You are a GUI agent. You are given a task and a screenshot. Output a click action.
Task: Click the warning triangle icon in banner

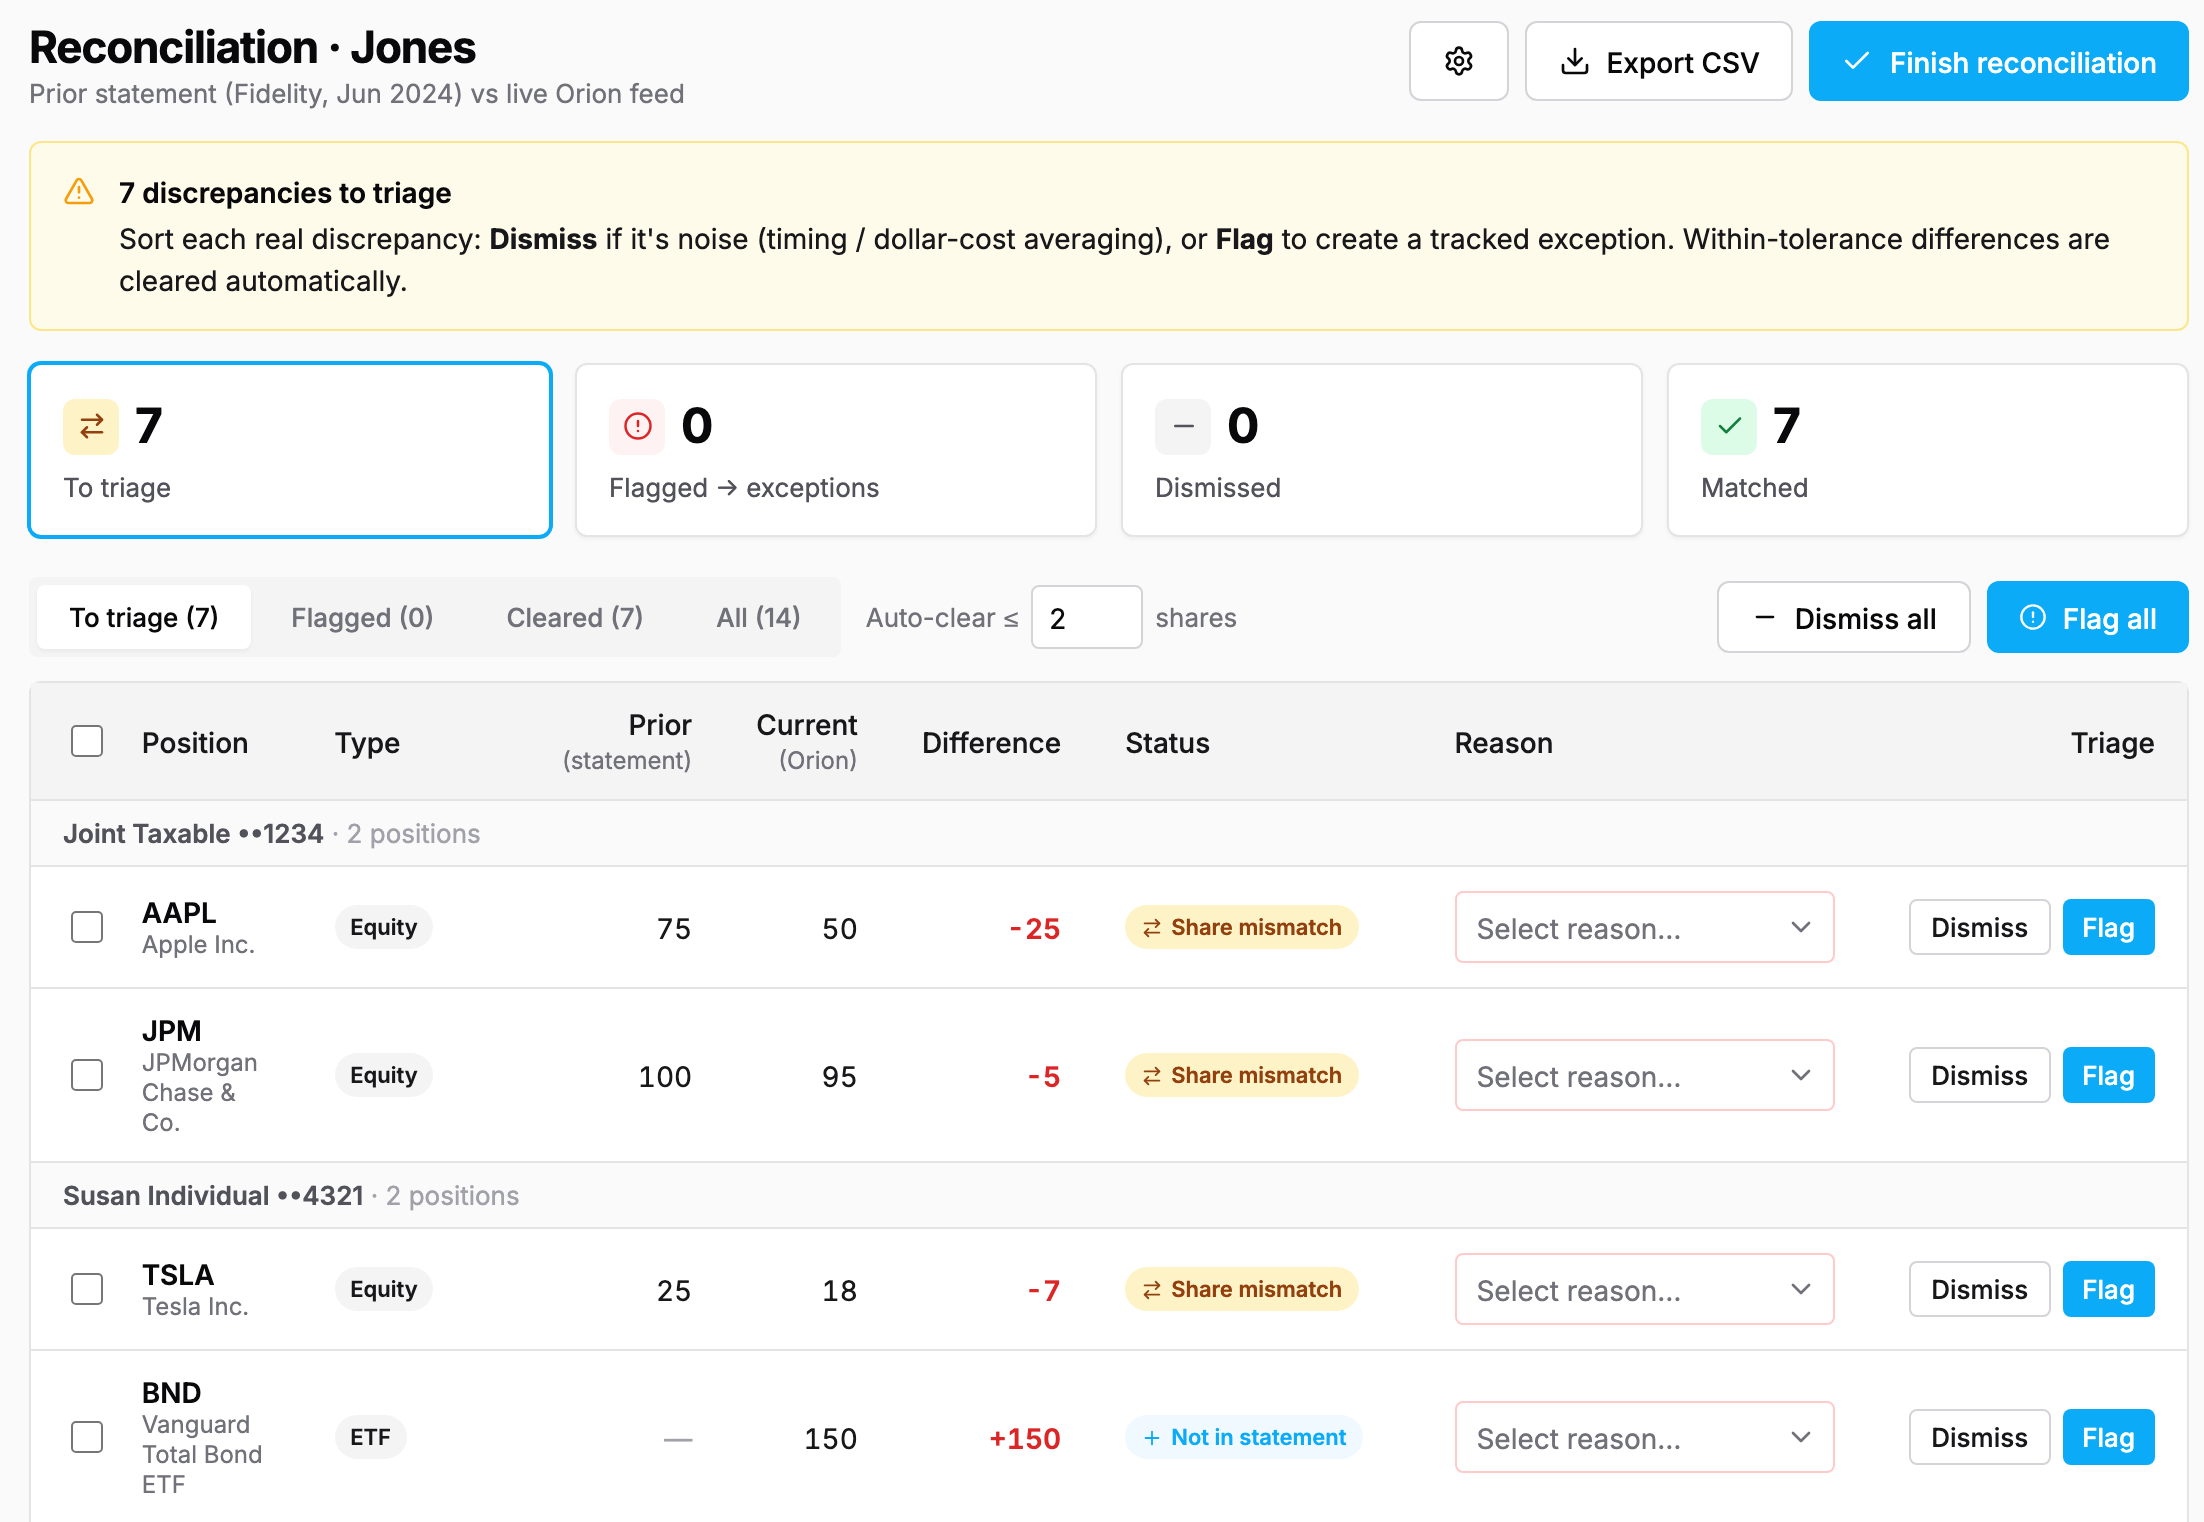coord(79,191)
